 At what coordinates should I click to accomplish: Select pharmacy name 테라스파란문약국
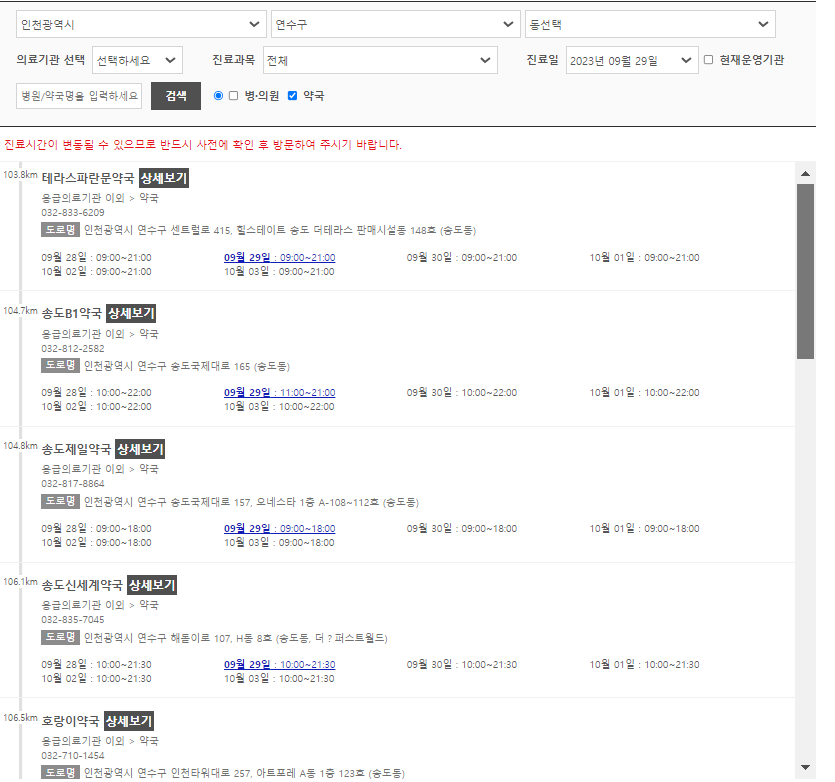point(88,178)
